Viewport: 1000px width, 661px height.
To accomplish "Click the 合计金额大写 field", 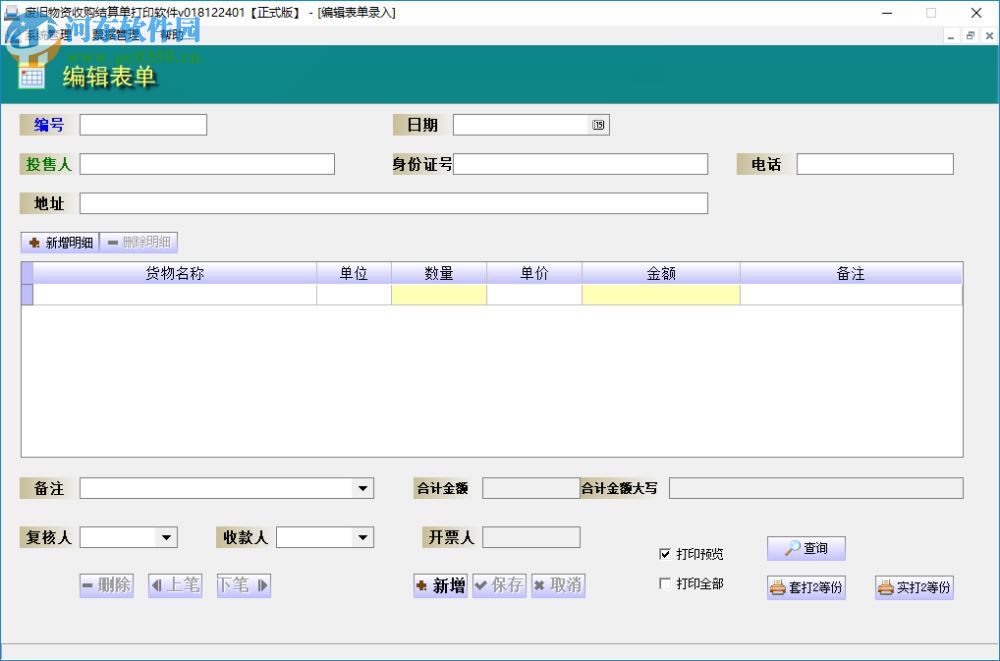I will (x=816, y=488).
